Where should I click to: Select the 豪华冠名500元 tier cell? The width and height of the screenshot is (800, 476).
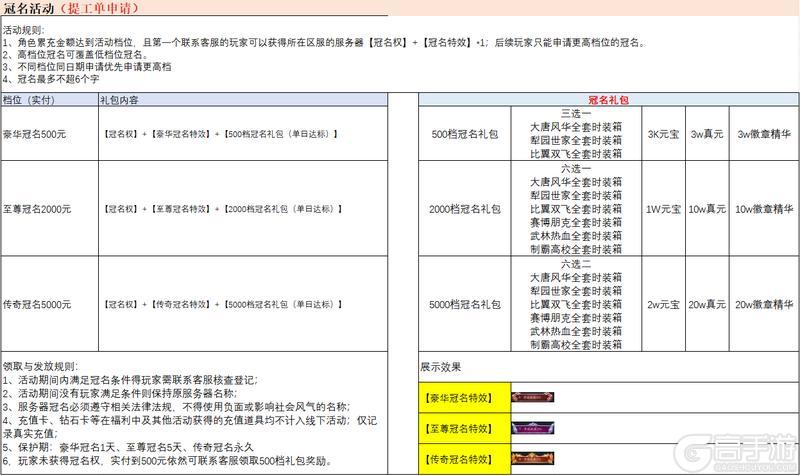coord(35,133)
